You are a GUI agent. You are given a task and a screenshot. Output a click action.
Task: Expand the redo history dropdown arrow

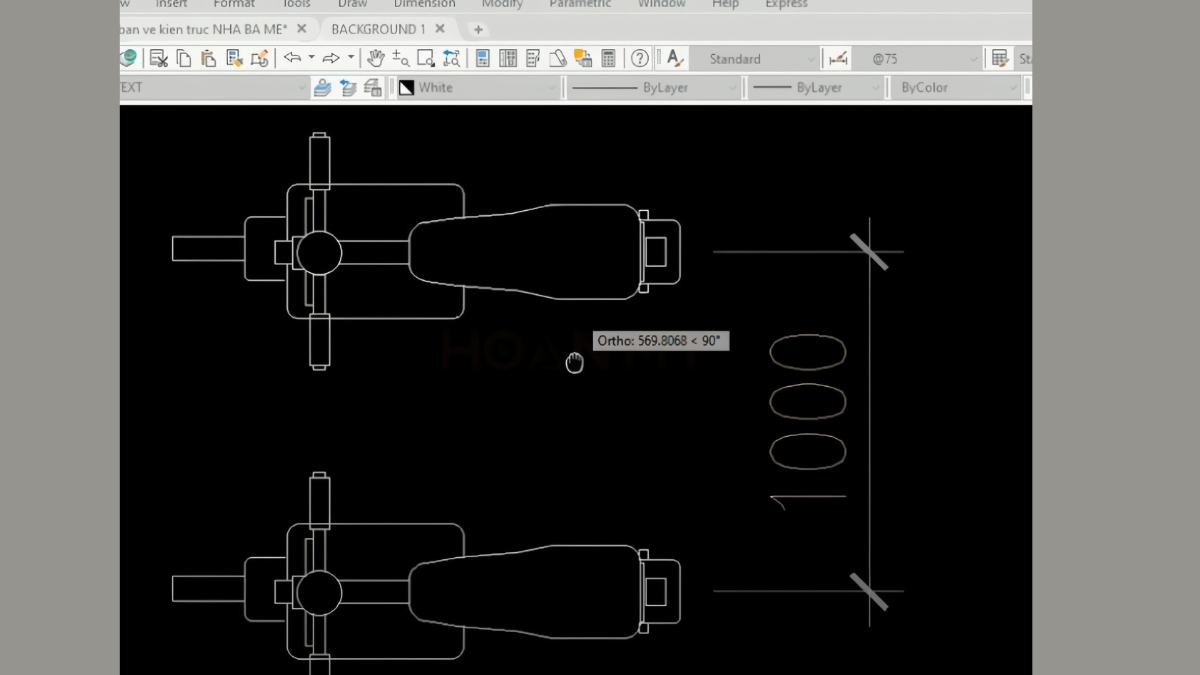coord(351,58)
